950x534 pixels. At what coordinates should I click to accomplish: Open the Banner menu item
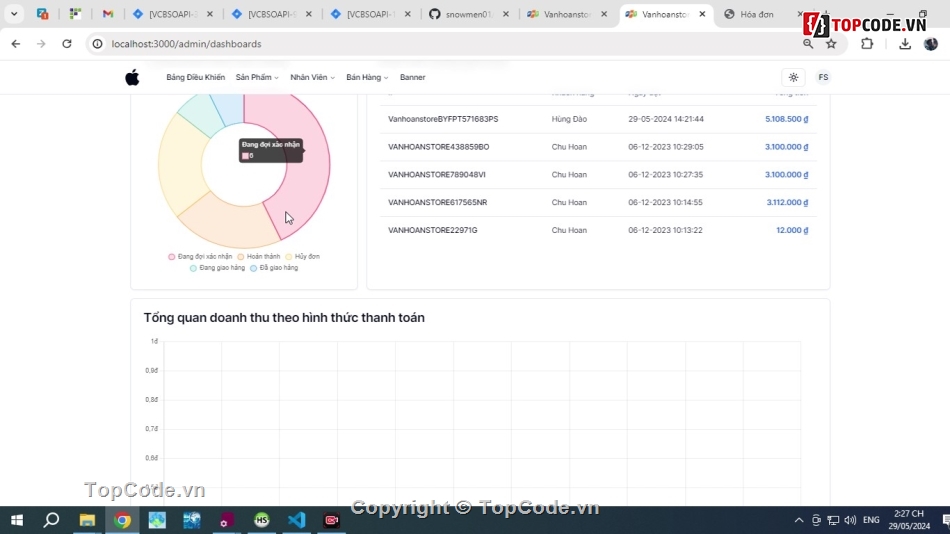pos(413,78)
